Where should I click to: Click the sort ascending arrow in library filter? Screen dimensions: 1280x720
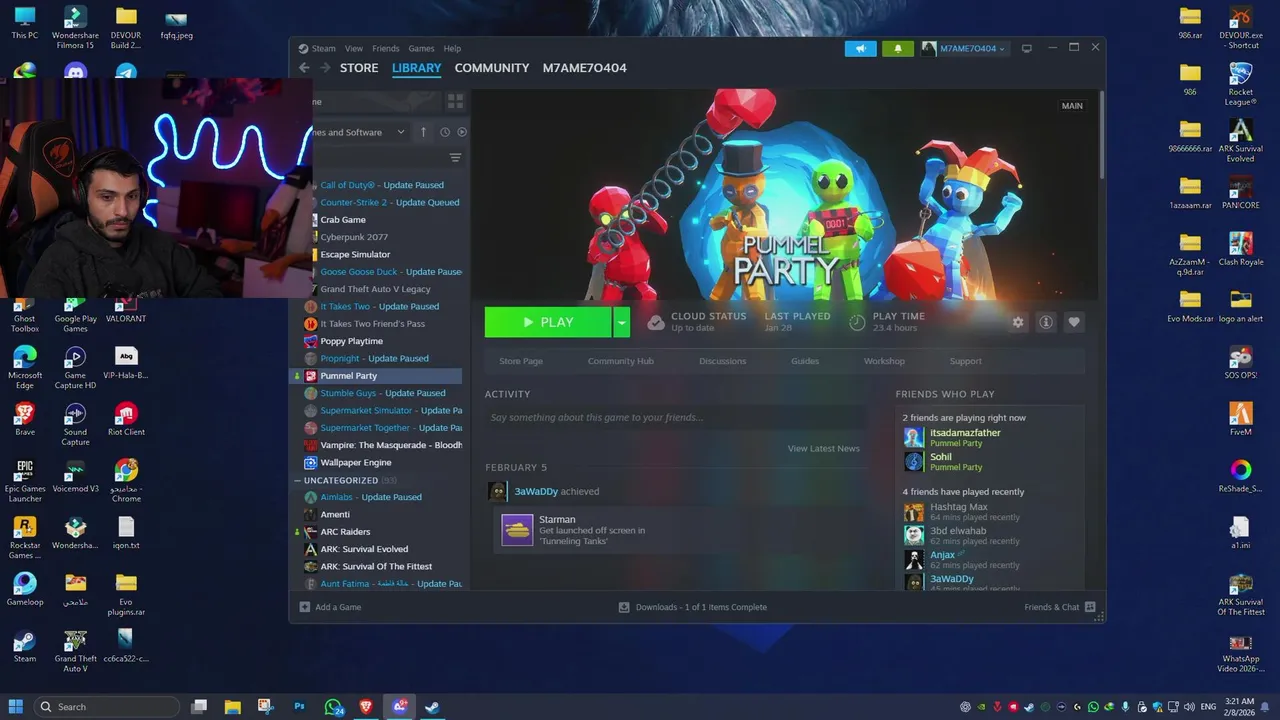point(423,132)
